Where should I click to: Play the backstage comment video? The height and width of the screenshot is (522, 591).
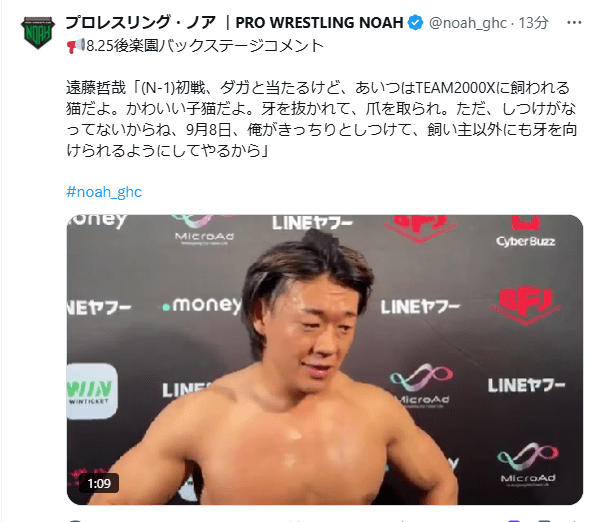pyautogui.click(x=325, y=360)
